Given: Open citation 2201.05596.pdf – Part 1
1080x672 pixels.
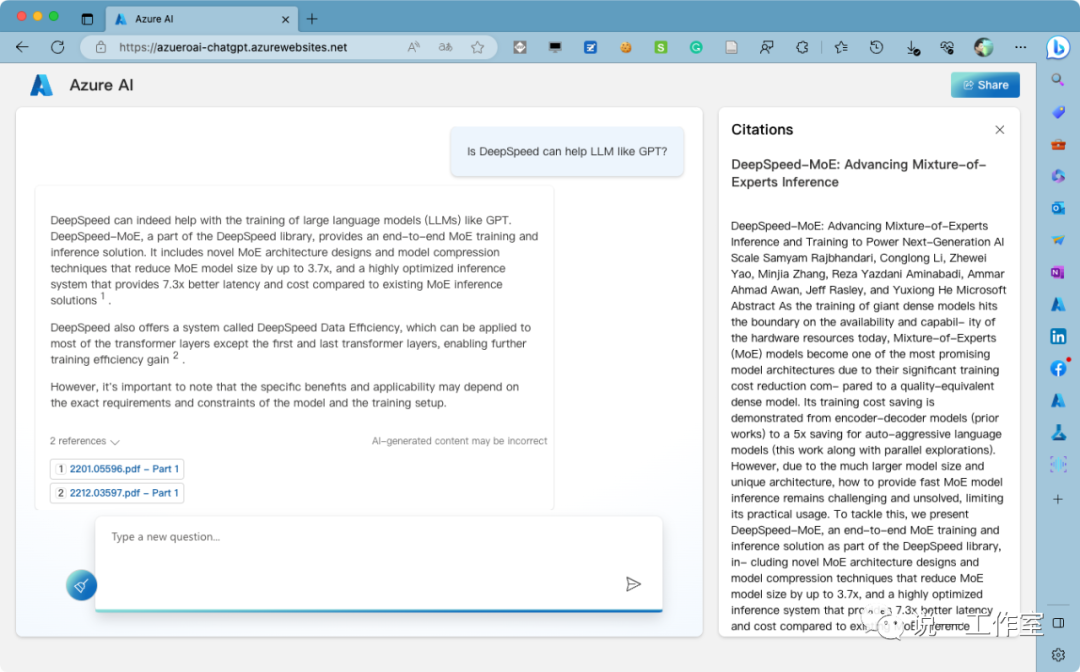Looking at the screenshot, I should tap(117, 469).
